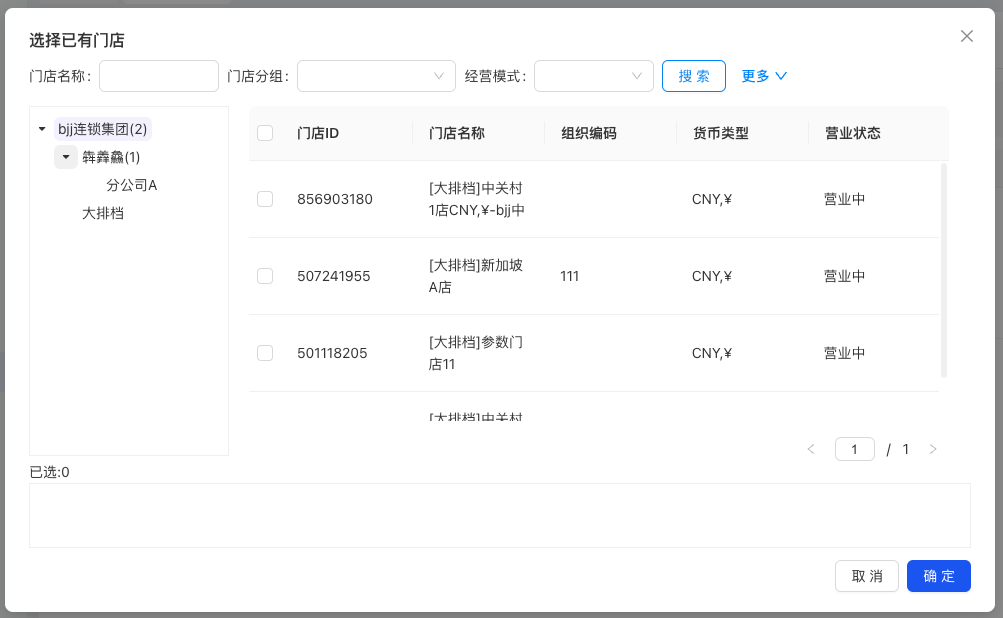Close the 选择已有门店 dialog
The width and height of the screenshot is (1003, 618).
pyautogui.click(x=967, y=36)
